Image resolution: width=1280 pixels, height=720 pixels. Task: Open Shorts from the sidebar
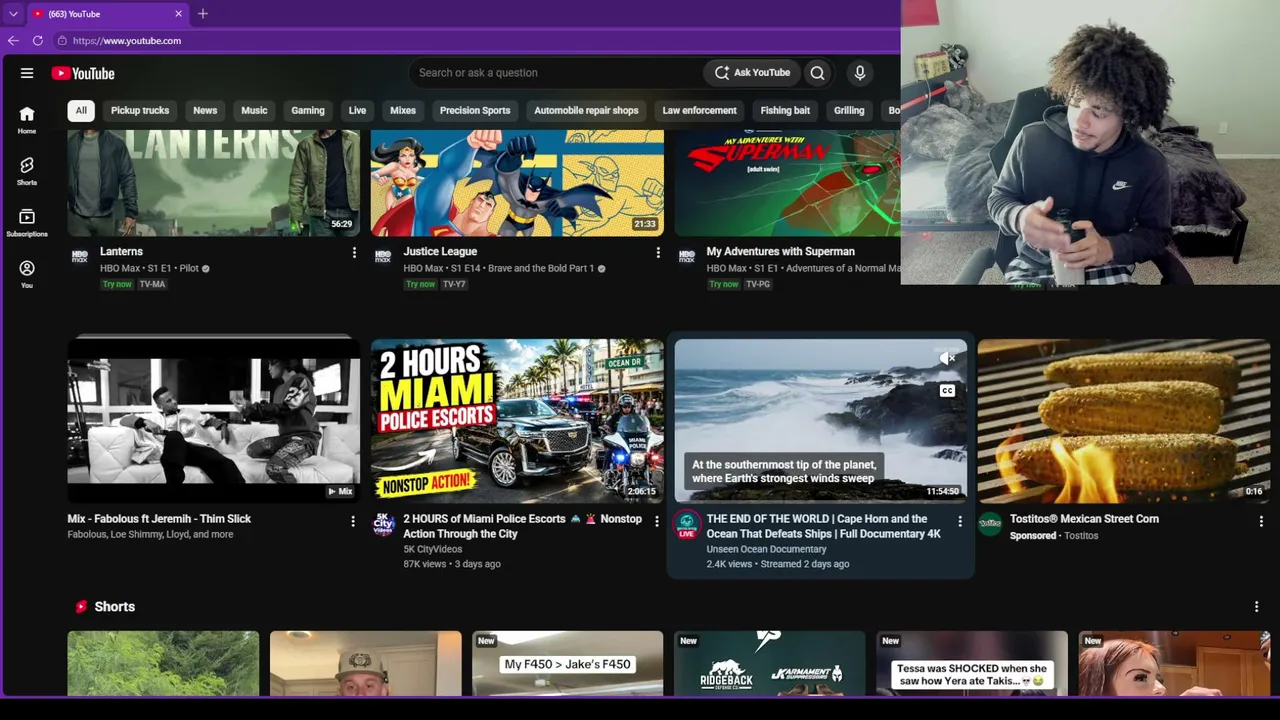(x=27, y=171)
